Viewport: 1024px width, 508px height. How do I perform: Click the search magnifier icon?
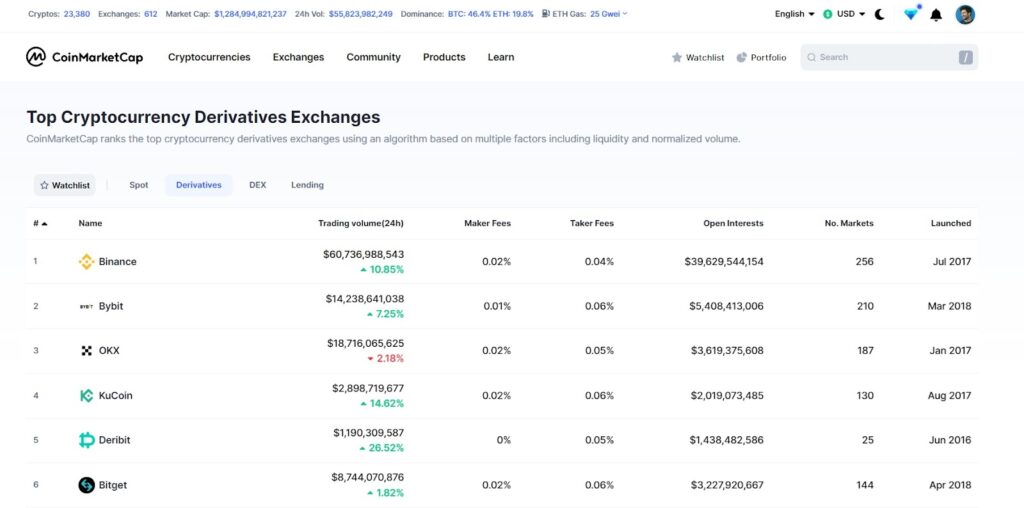pos(811,57)
